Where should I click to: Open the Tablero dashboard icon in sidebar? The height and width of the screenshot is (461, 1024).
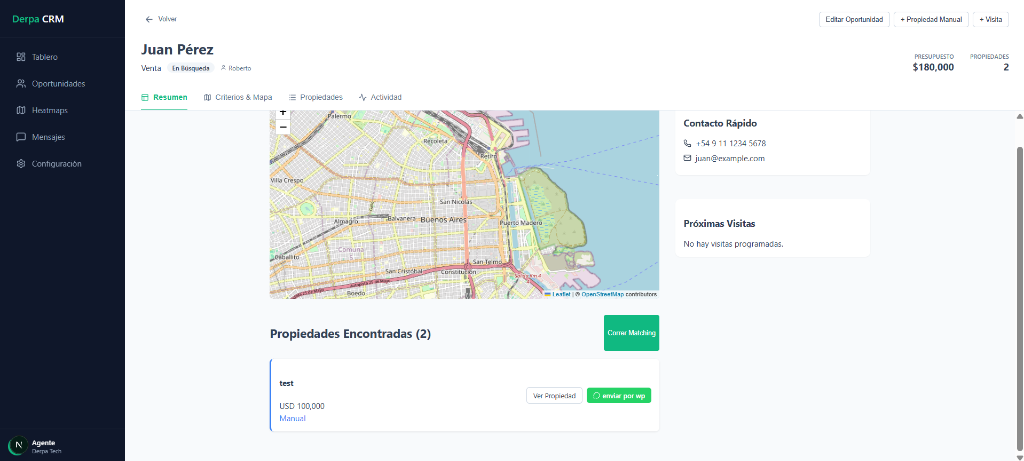21,57
